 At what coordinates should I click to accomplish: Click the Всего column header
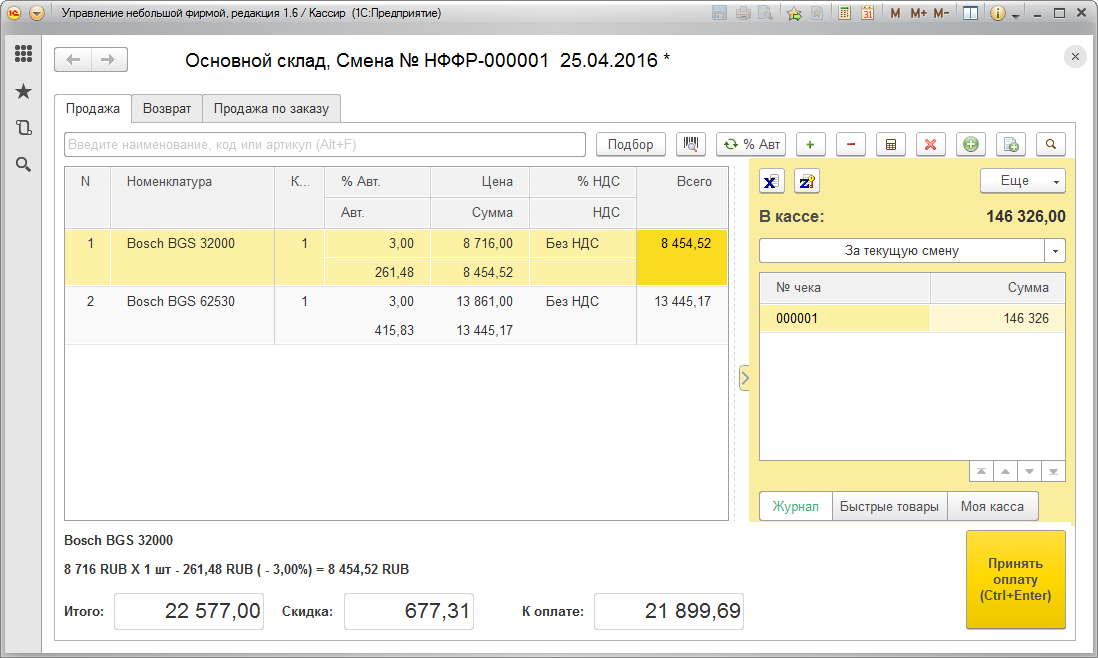(x=683, y=197)
